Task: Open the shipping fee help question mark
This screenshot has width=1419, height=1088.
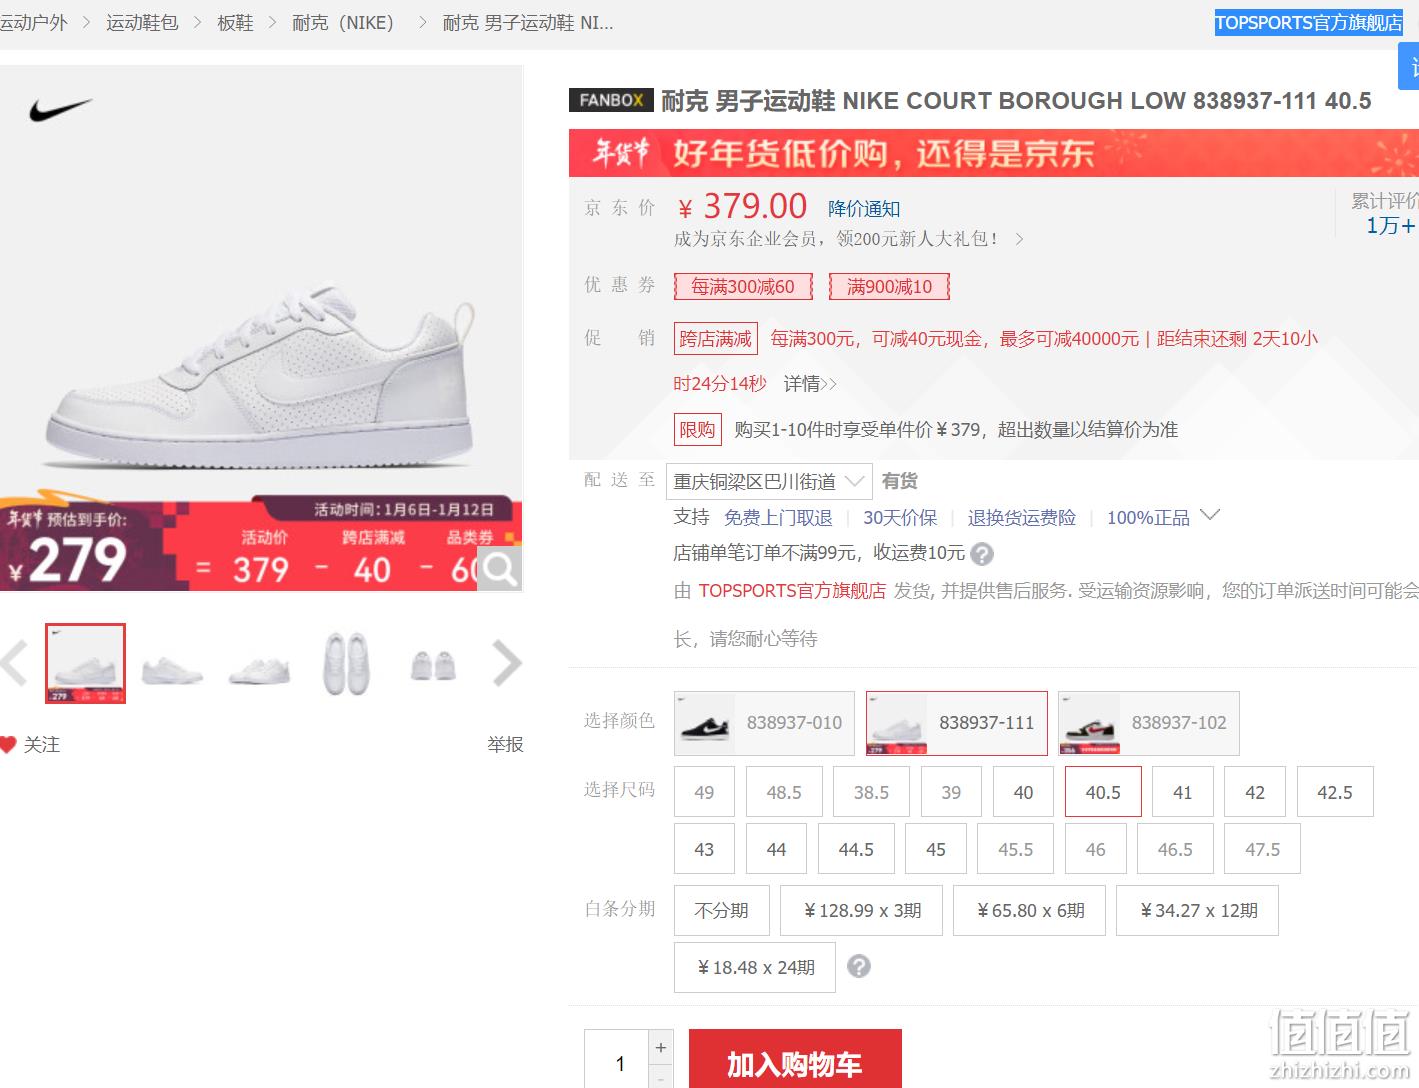Action: pos(982,553)
